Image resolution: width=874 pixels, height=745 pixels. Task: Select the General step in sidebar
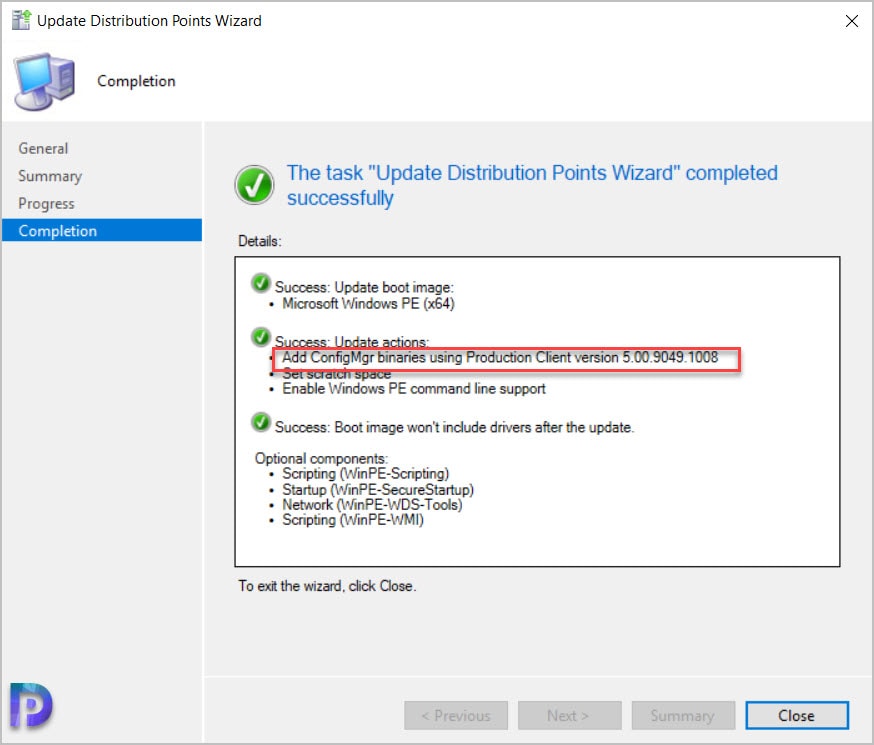click(43, 148)
